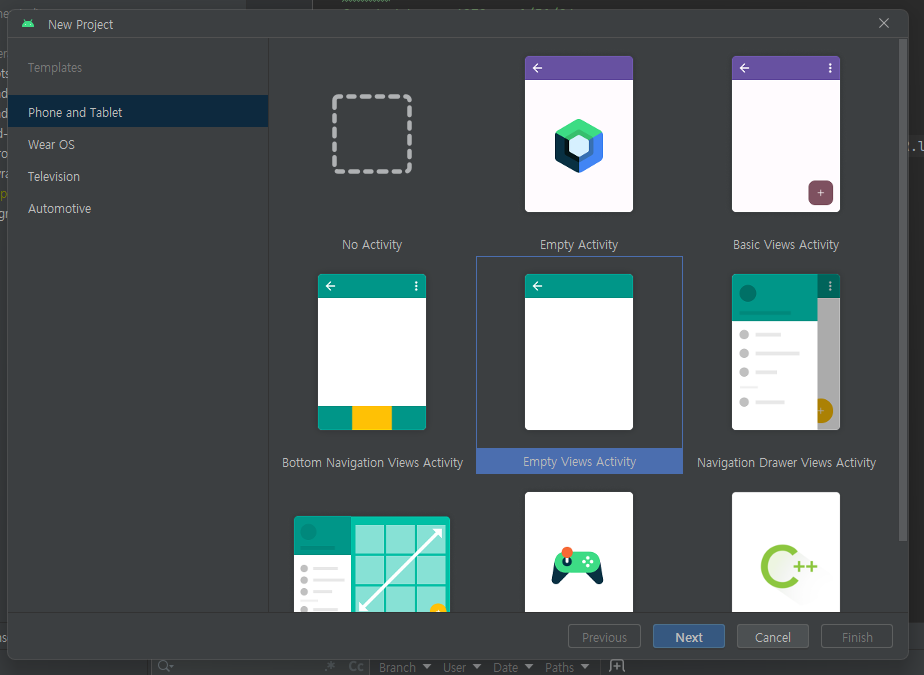The height and width of the screenshot is (675, 924).
Task: Click the Previous button
Action: (604, 637)
